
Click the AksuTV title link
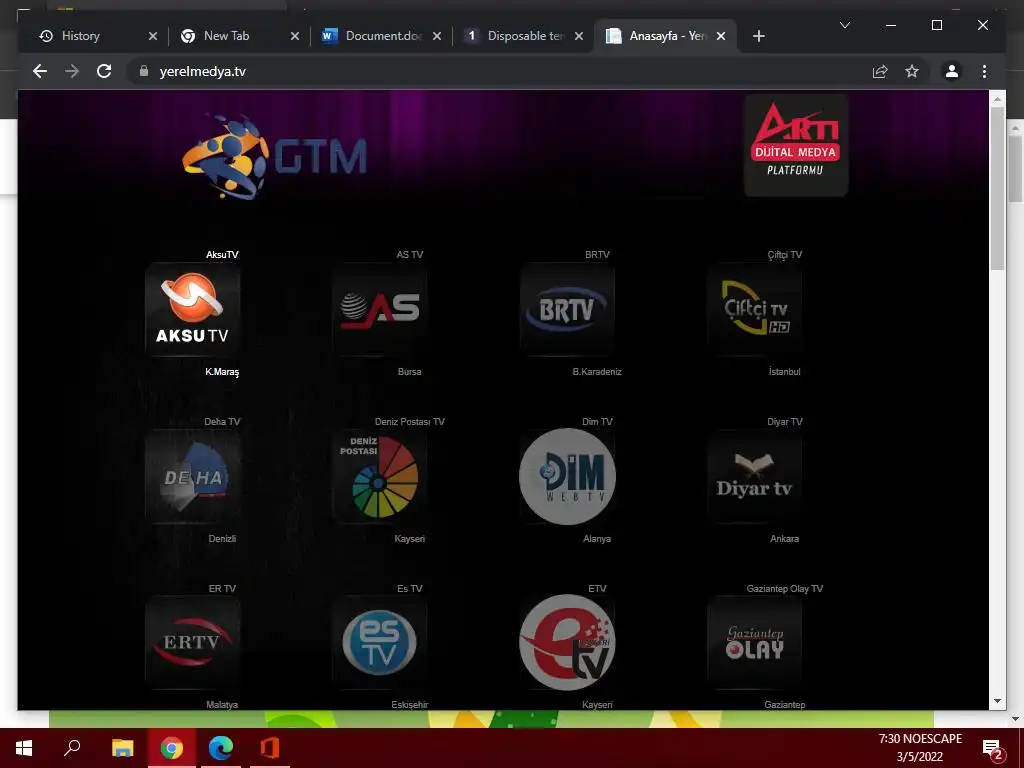(222, 255)
